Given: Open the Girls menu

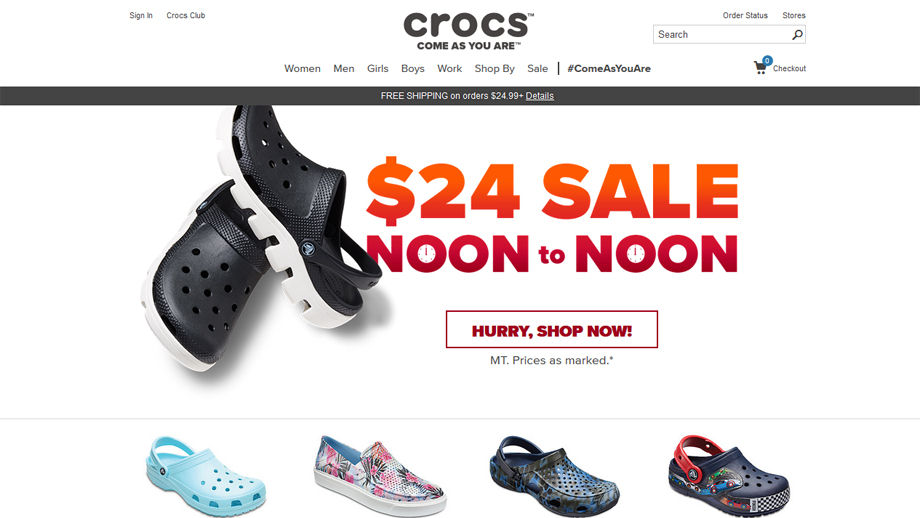Looking at the screenshot, I should pyautogui.click(x=378, y=69).
